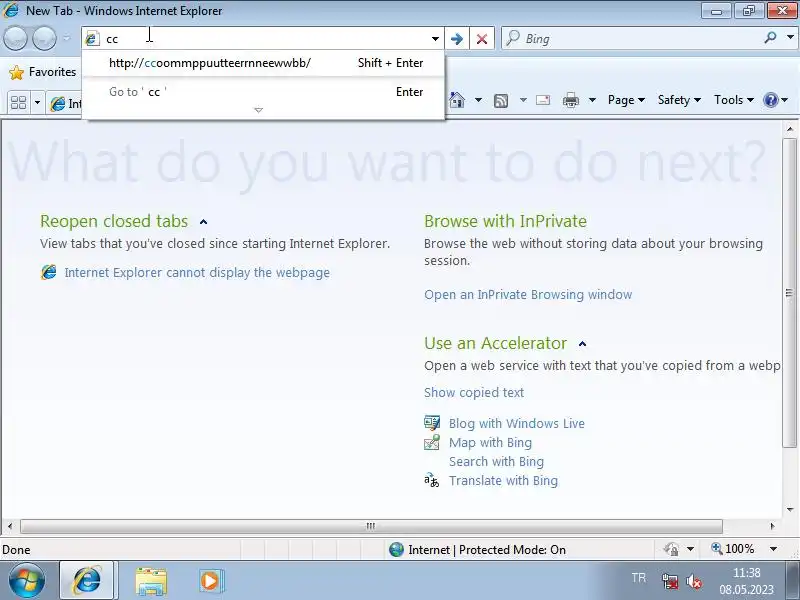Click the TR language indicator

click(638, 578)
